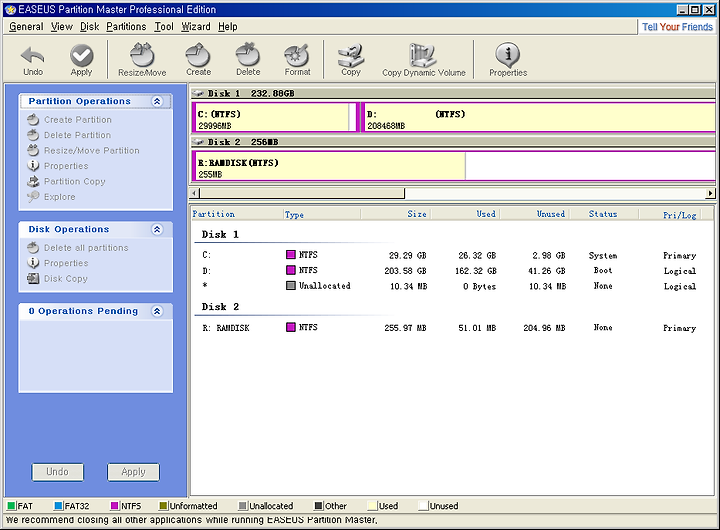Viewport: 720px width, 530px height.
Task: Click the Disk 2 drive icon header
Action: click(x=198, y=142)
